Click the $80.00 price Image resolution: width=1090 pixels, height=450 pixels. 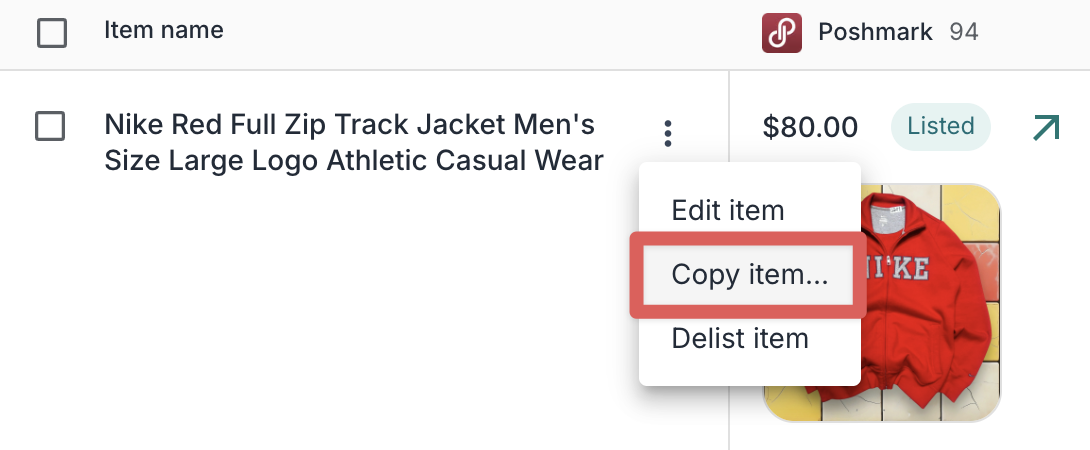[810, 127]
